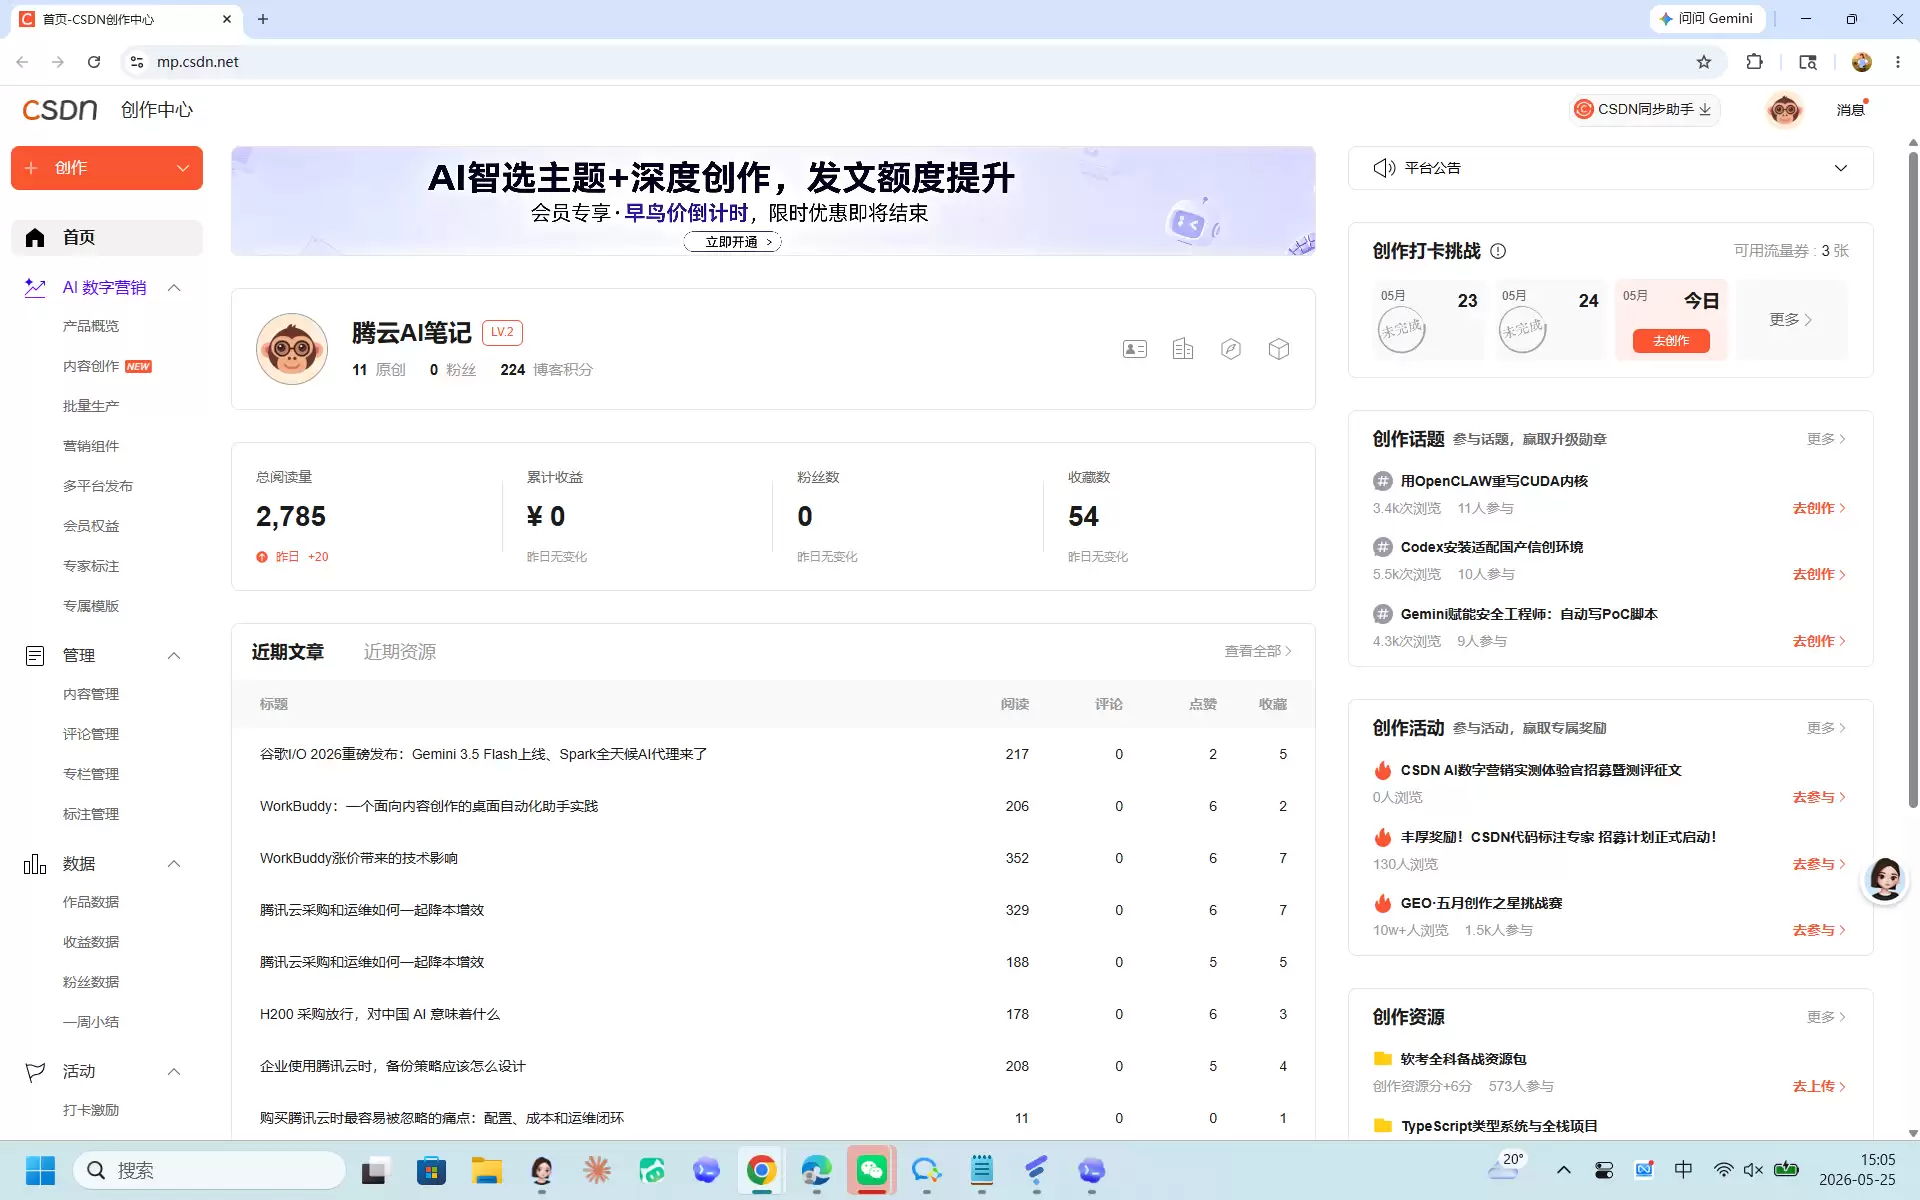Click the volume icon in the system tray

(x=1753, y=1170)
